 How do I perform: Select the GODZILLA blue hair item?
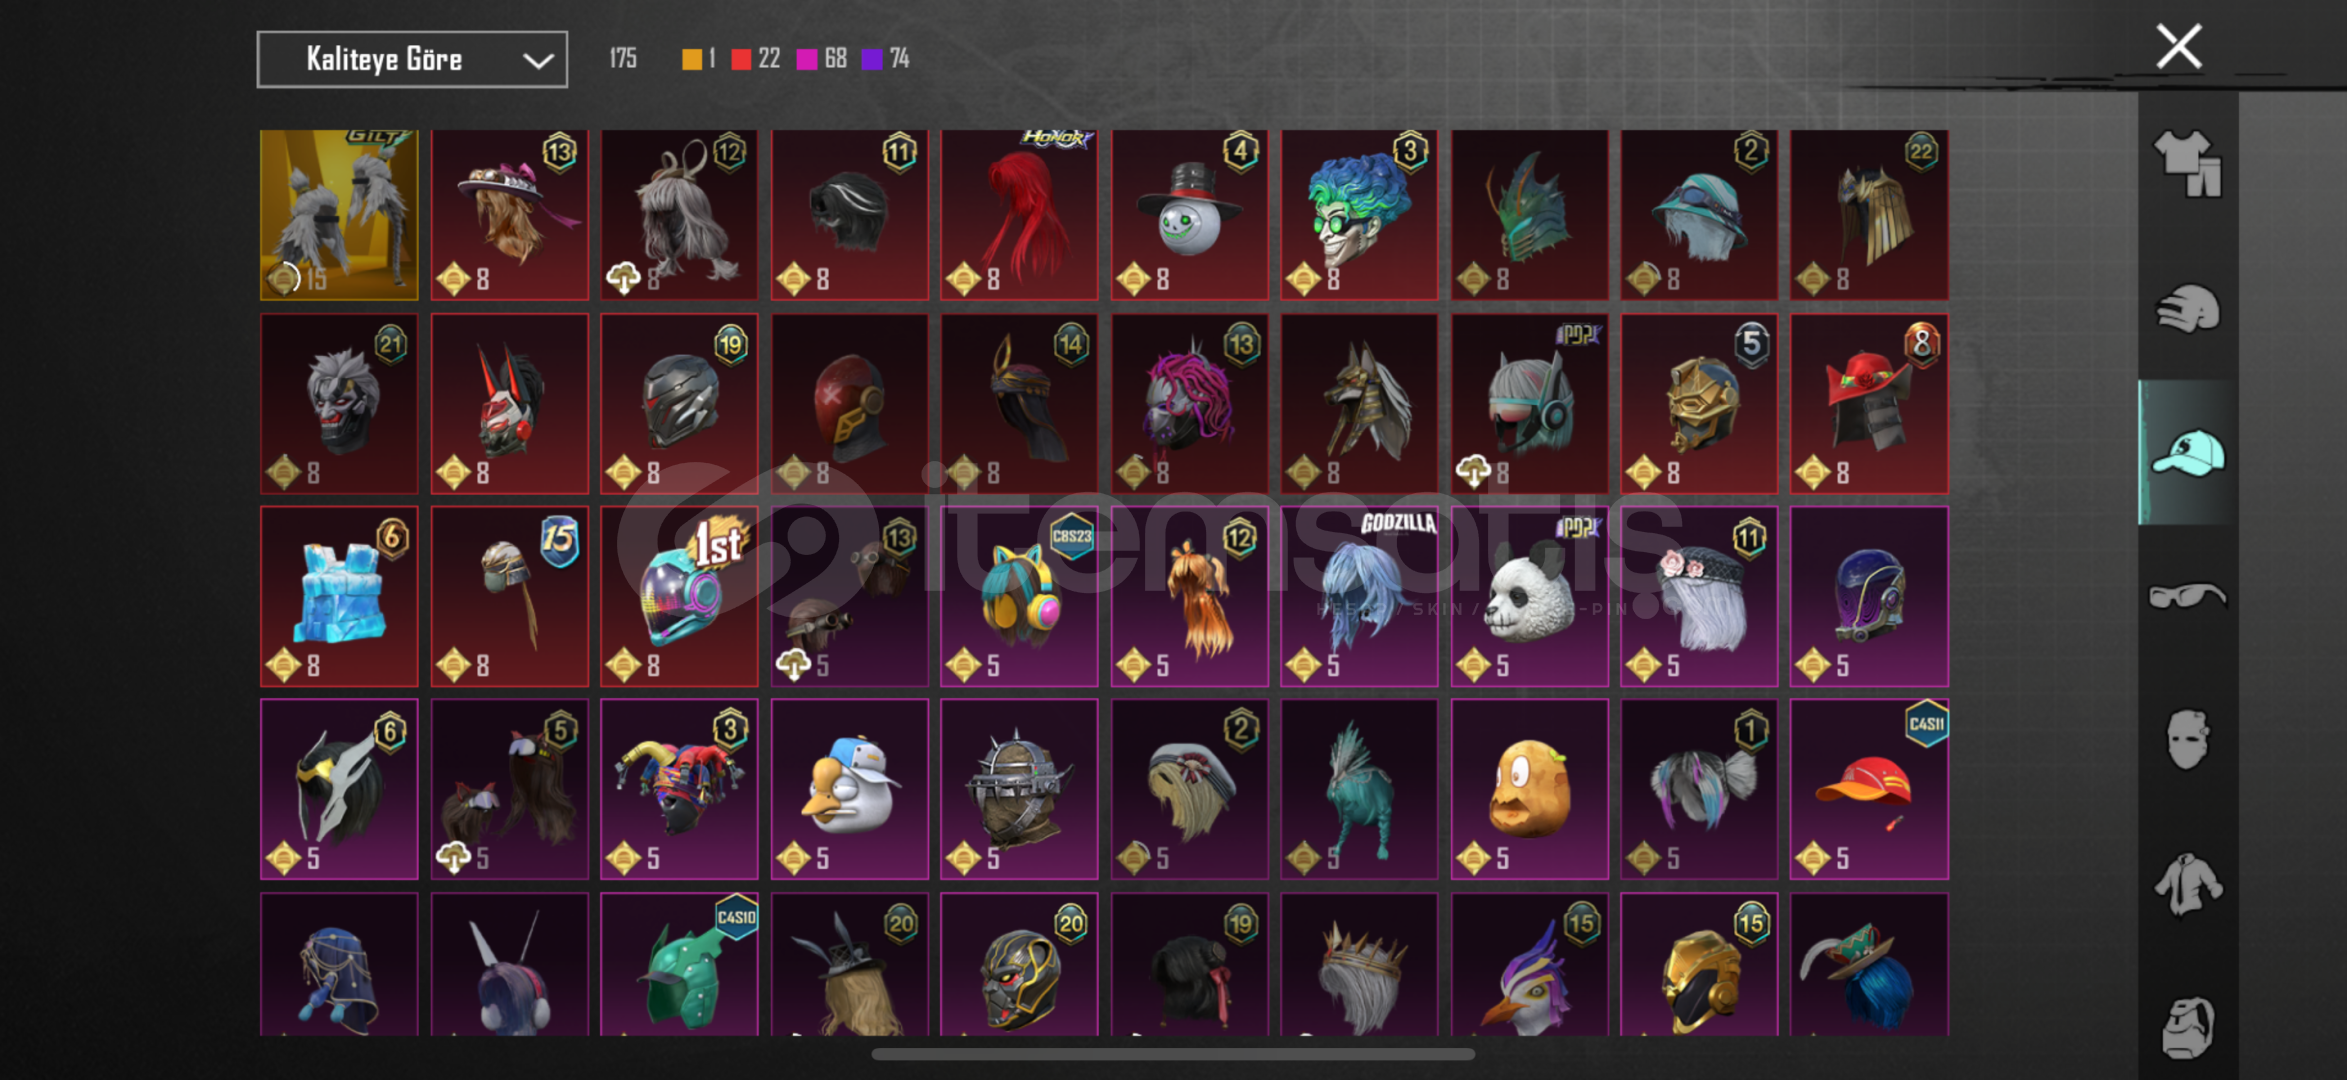tap(1359, 596)
